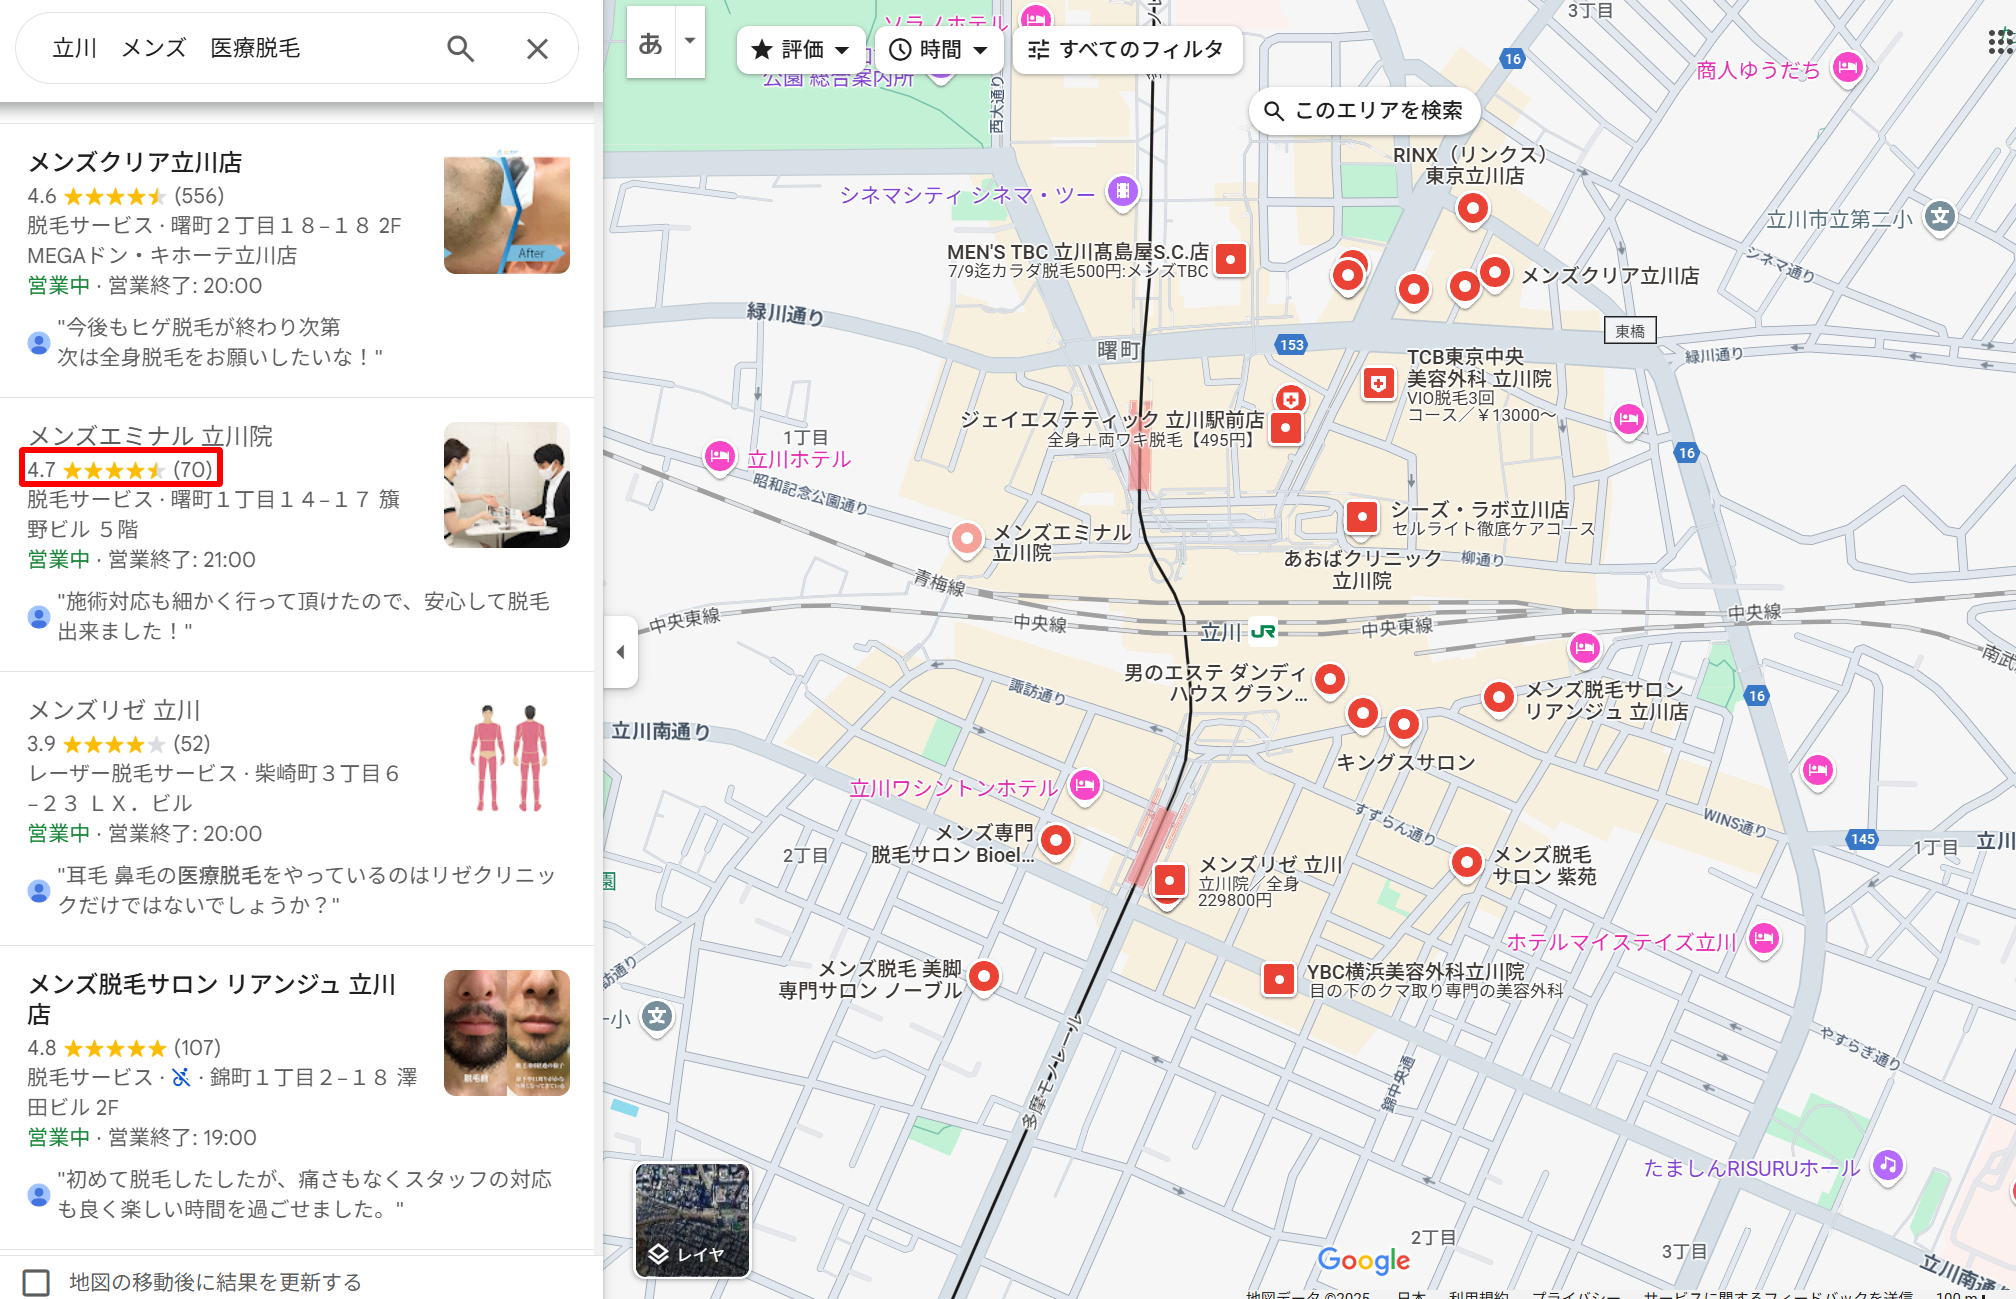Click メンズクリア立川店 photo thumbnail
The height and width of the screenshot is (1299, 2016).
(x=507, y=211)
